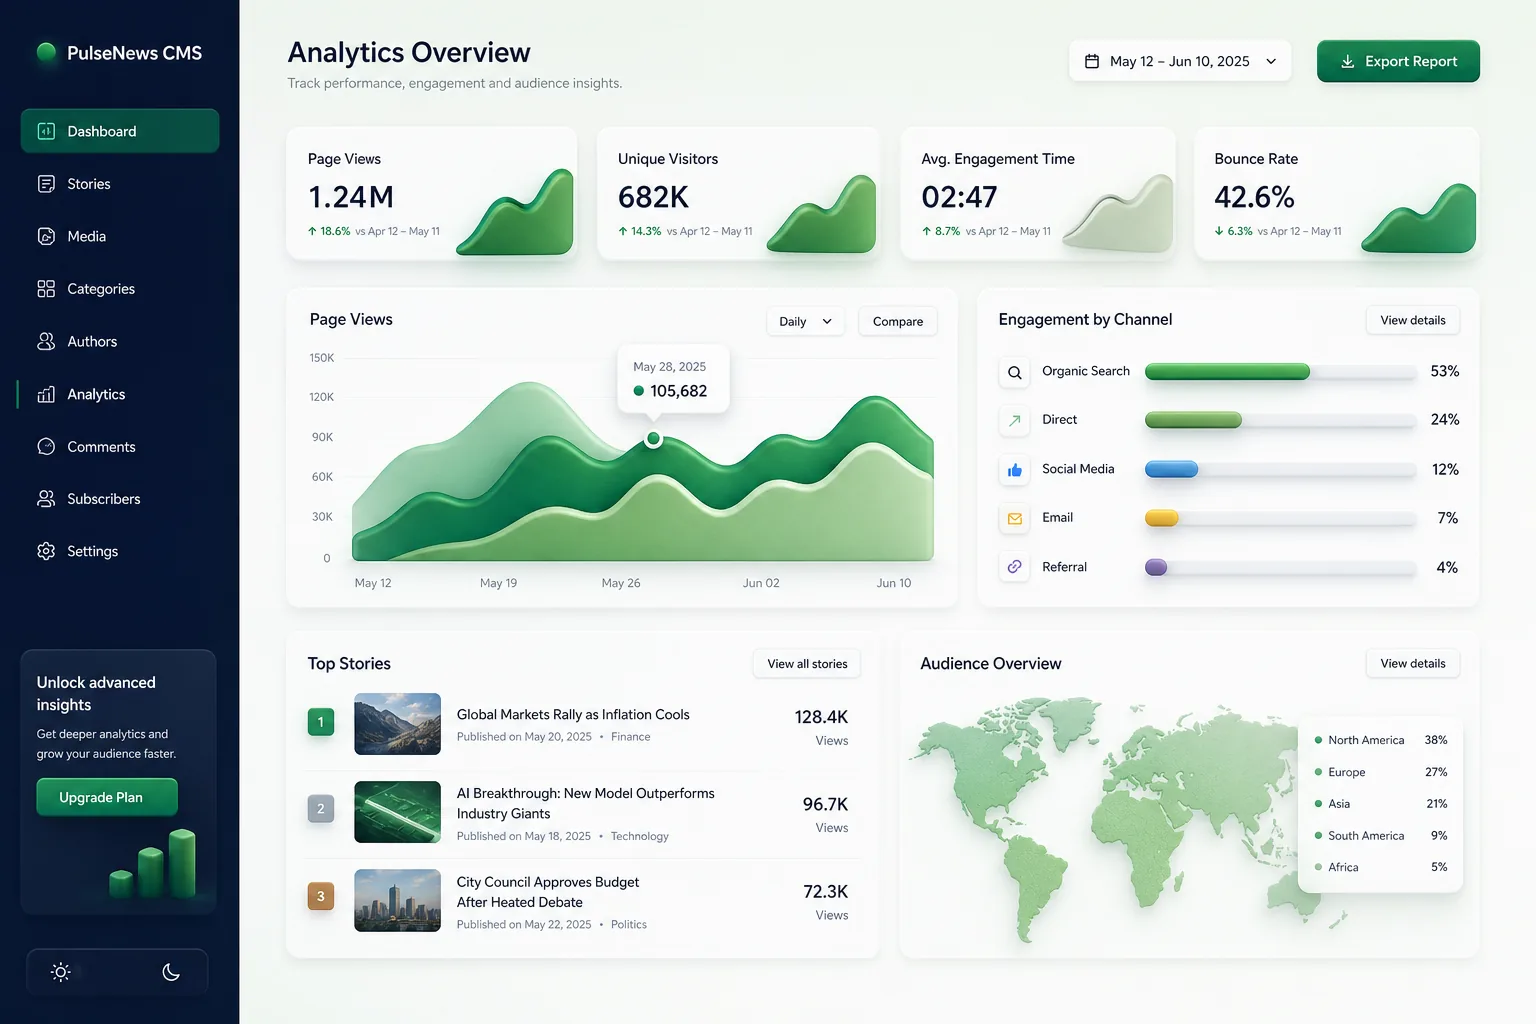Click View all stories button
Screen dimensions: 1536x1024
pos(807,664)
